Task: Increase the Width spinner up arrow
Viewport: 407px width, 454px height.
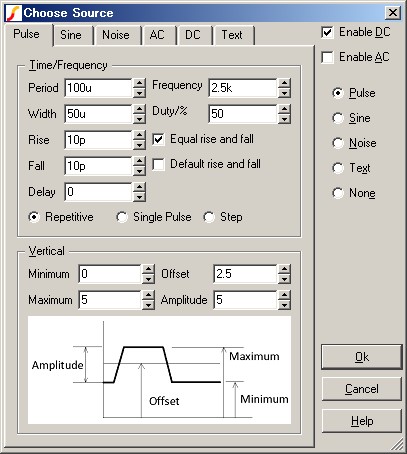Action: coord(139,109)
